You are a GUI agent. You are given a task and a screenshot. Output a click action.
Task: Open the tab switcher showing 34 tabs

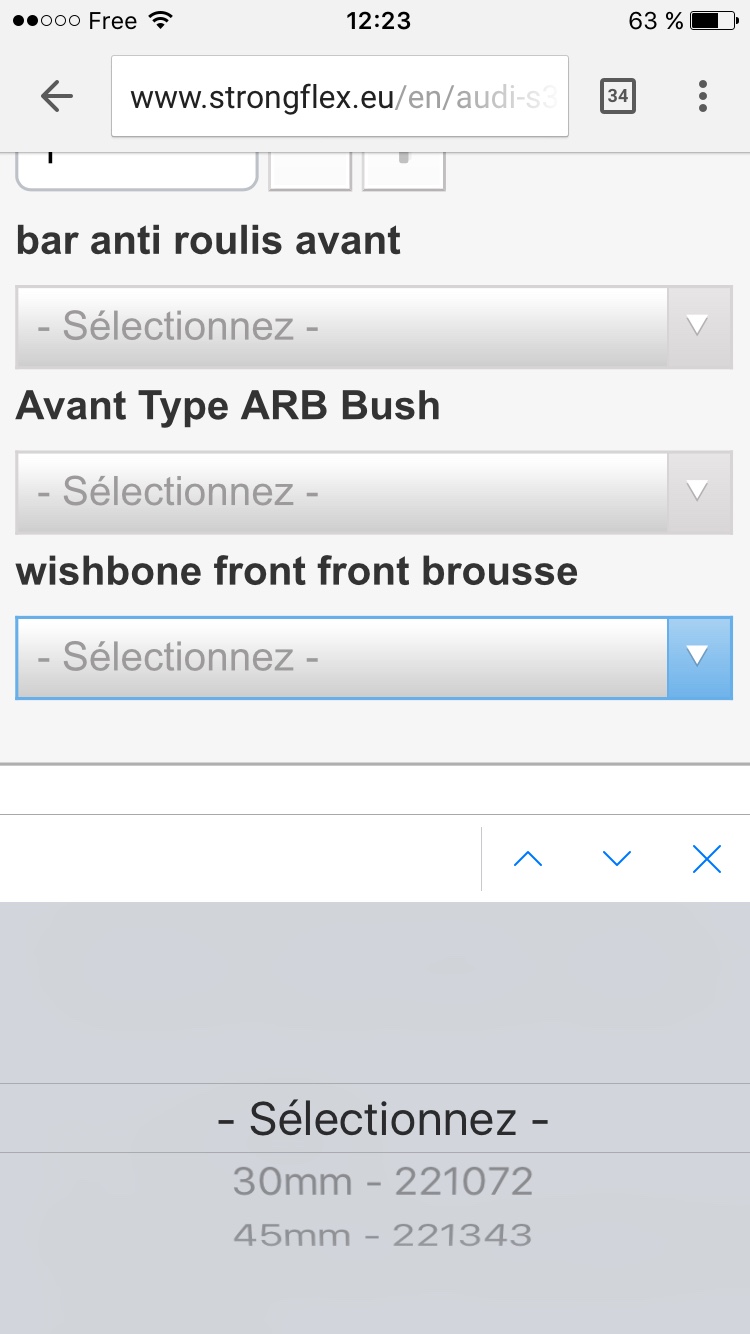617,96
